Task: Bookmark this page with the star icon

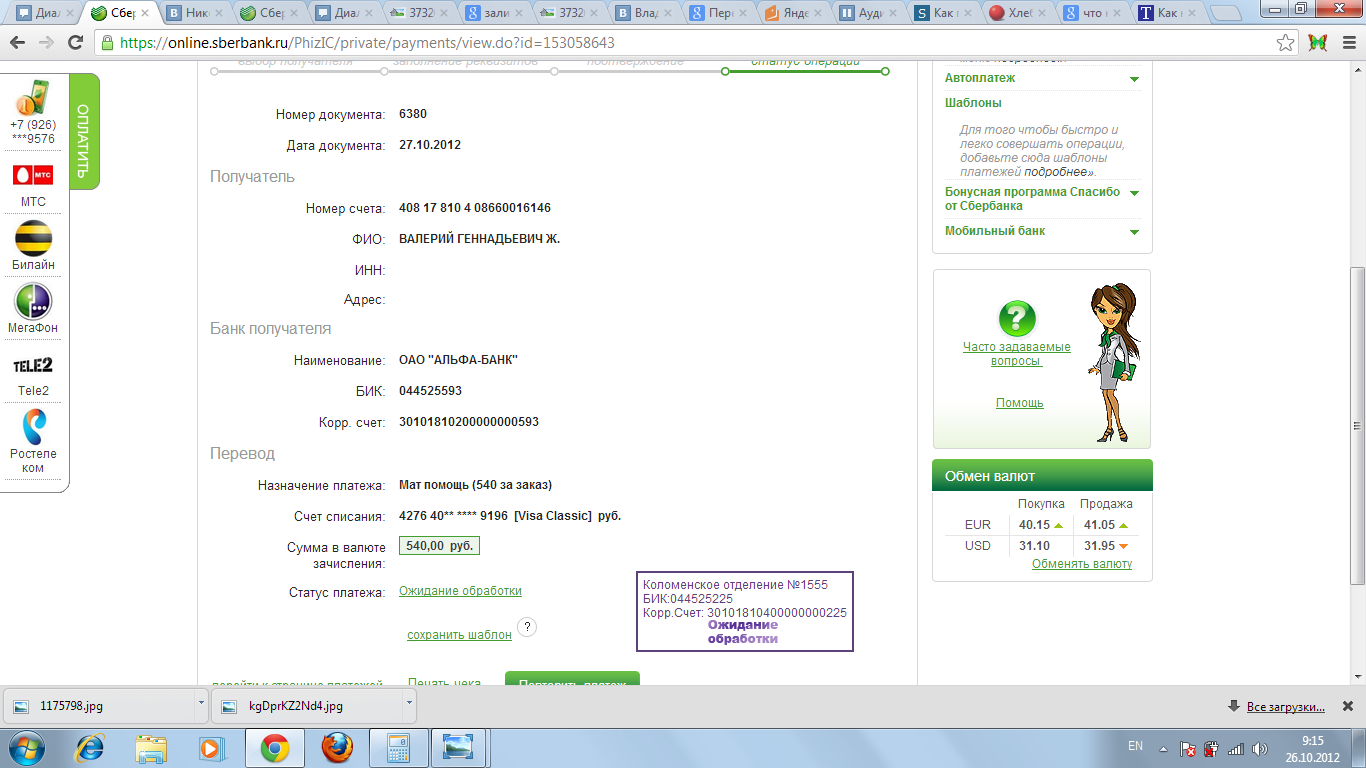Action: click(x=1286, y=43)
